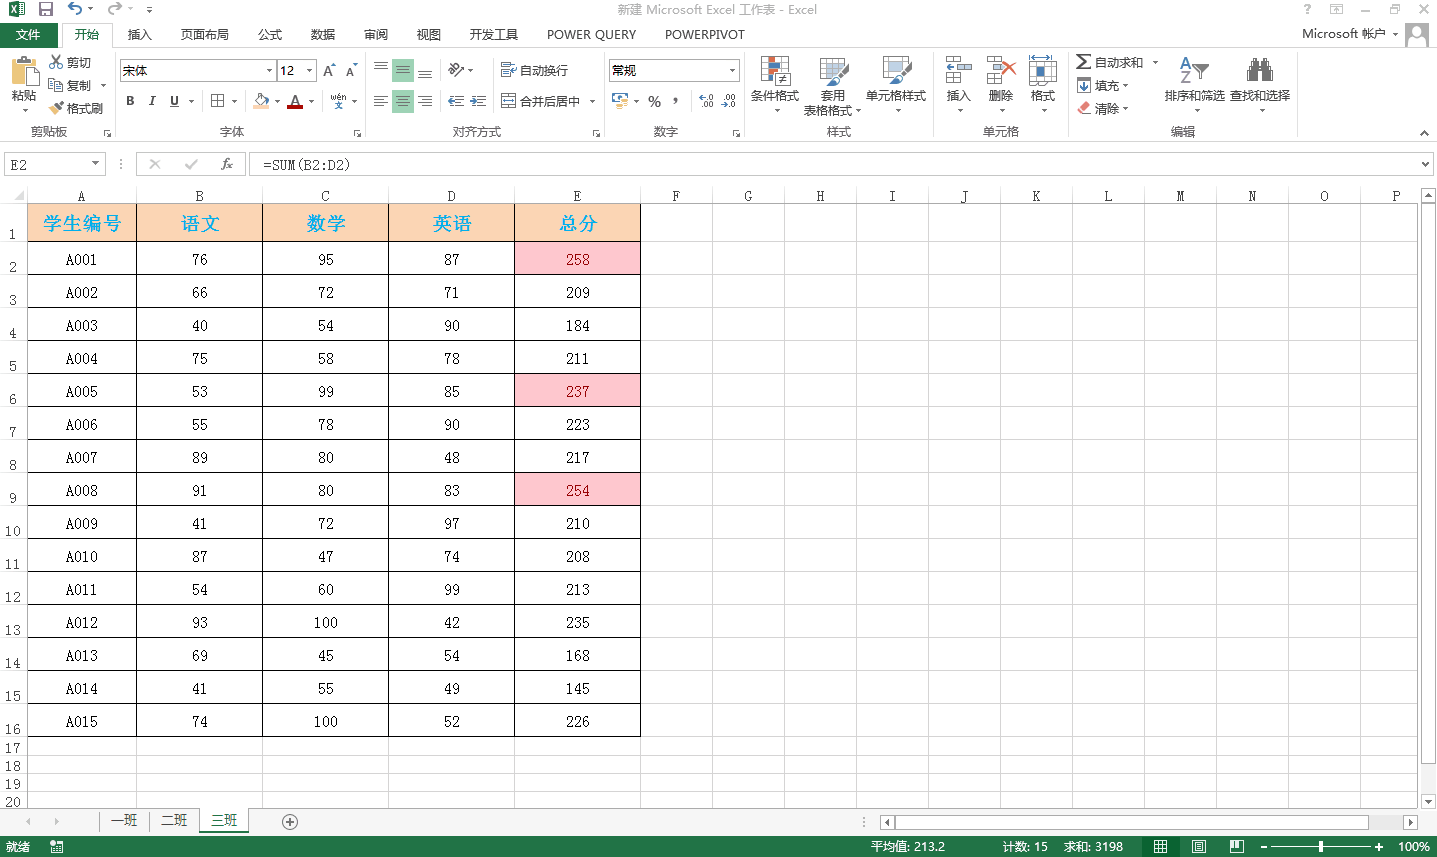Toggle italic formatting

click(152, 101)
